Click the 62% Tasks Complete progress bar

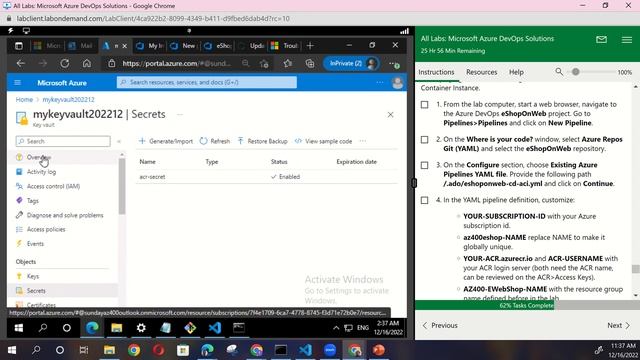(x=527, y=305)
